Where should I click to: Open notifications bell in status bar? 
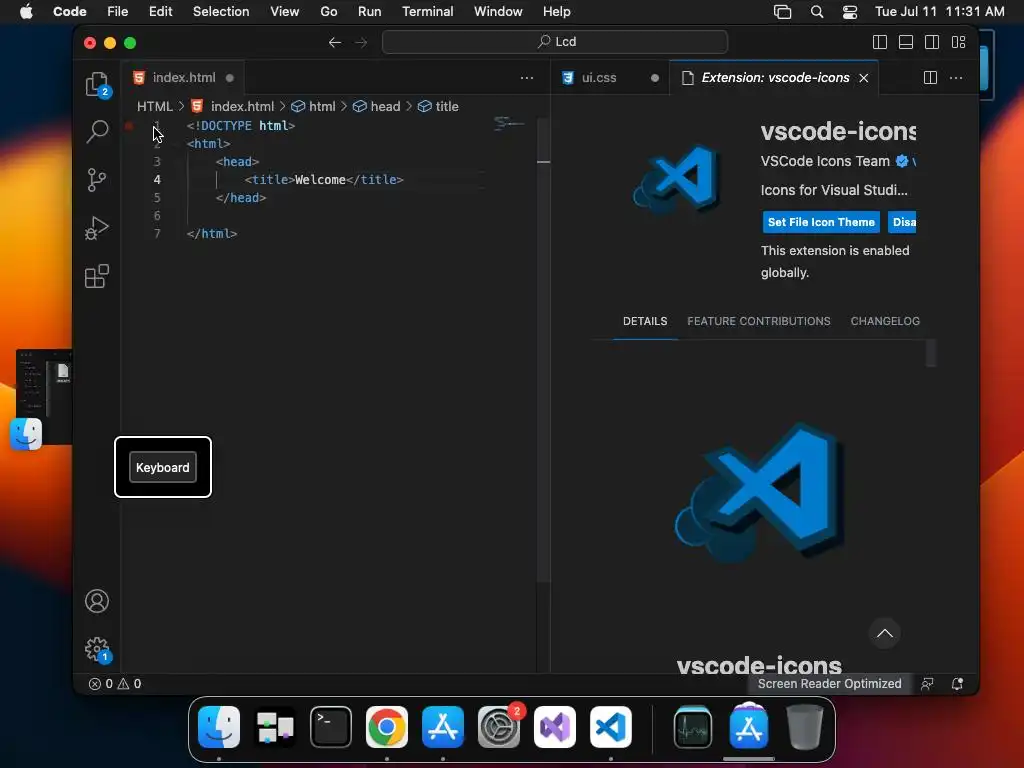(x=957, y=684)
